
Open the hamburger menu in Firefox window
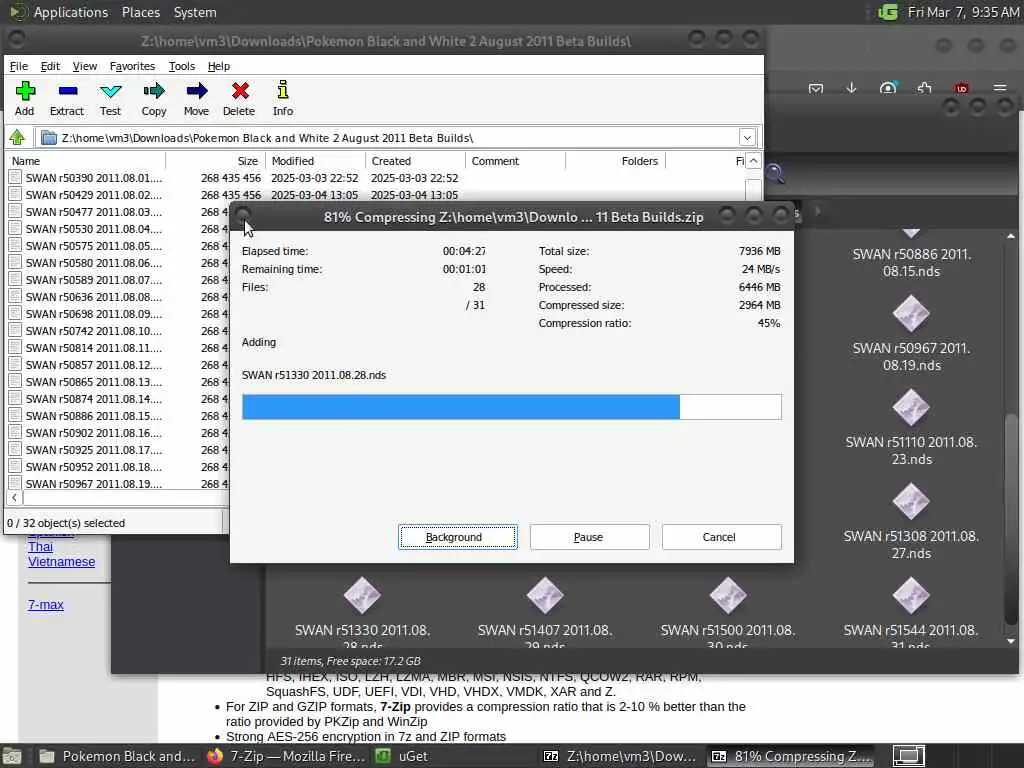(1000, 88)
